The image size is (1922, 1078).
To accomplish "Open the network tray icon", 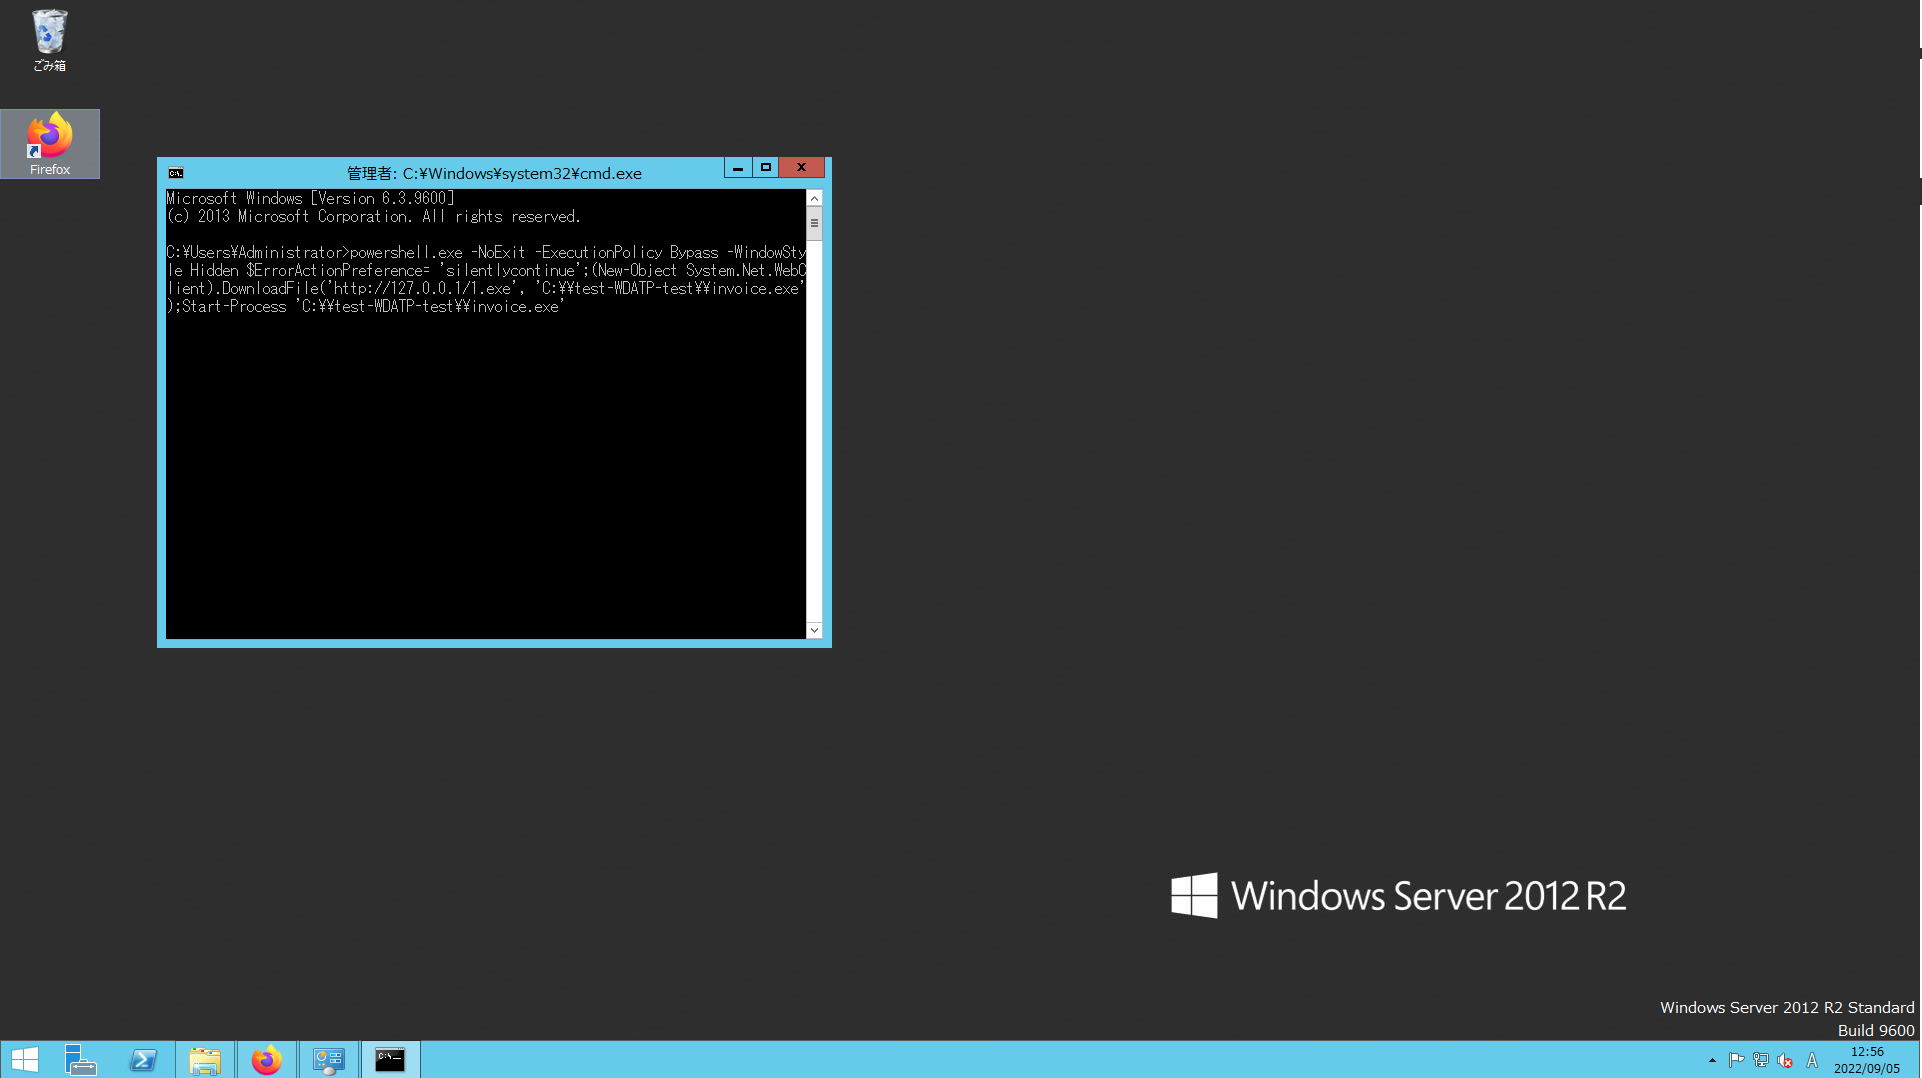I will pyautogui.click(x=1761, y=1060).
